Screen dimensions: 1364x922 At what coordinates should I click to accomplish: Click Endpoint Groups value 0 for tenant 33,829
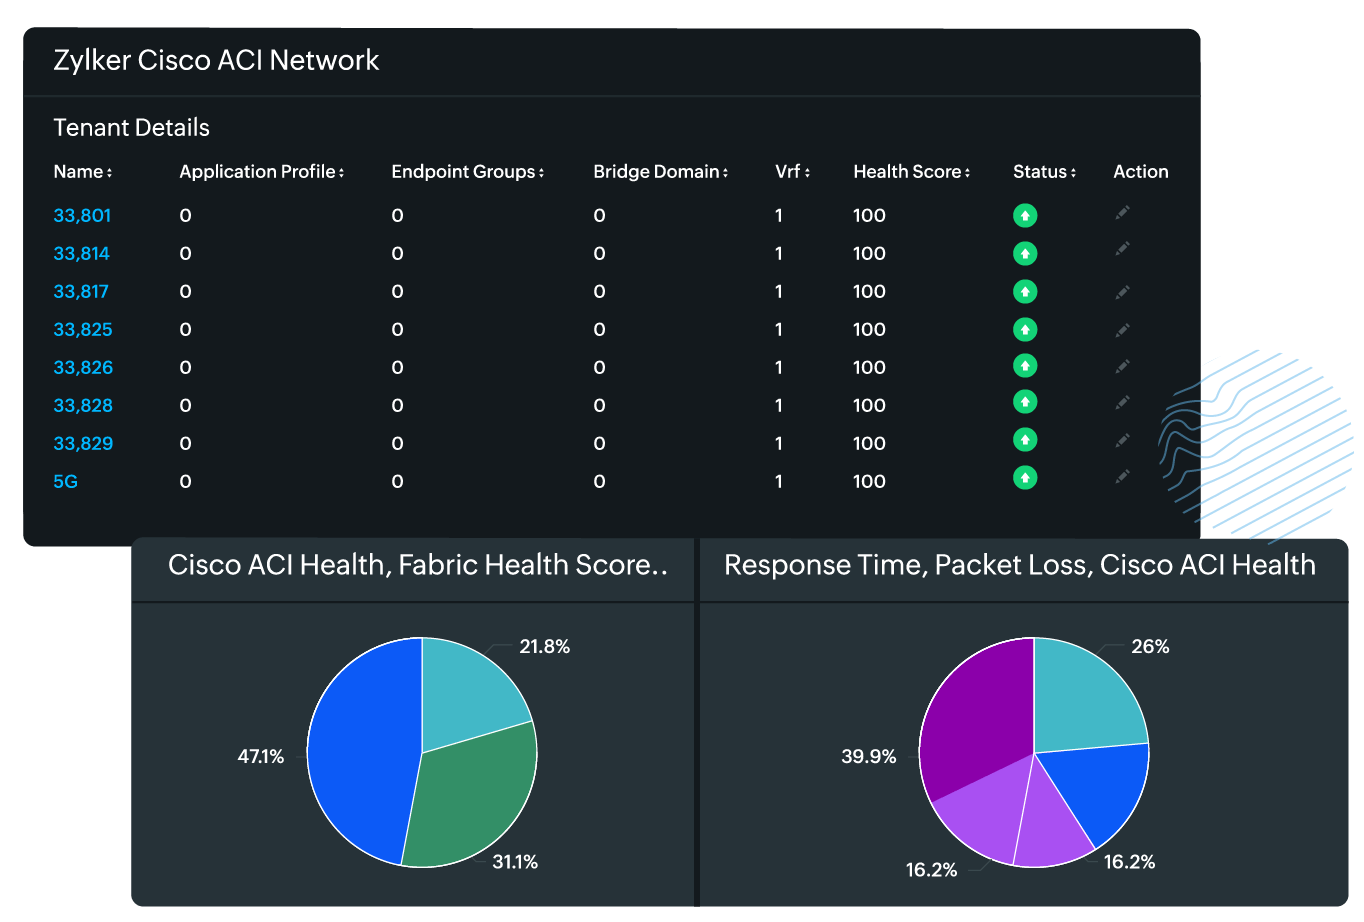click(x=397, y=443)
